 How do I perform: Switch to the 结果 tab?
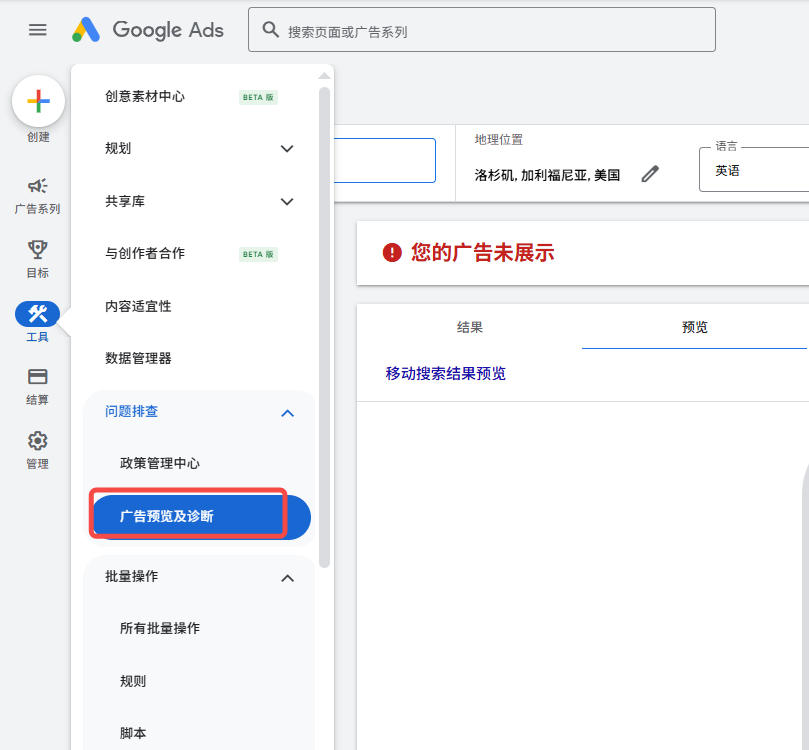point(471,327)
